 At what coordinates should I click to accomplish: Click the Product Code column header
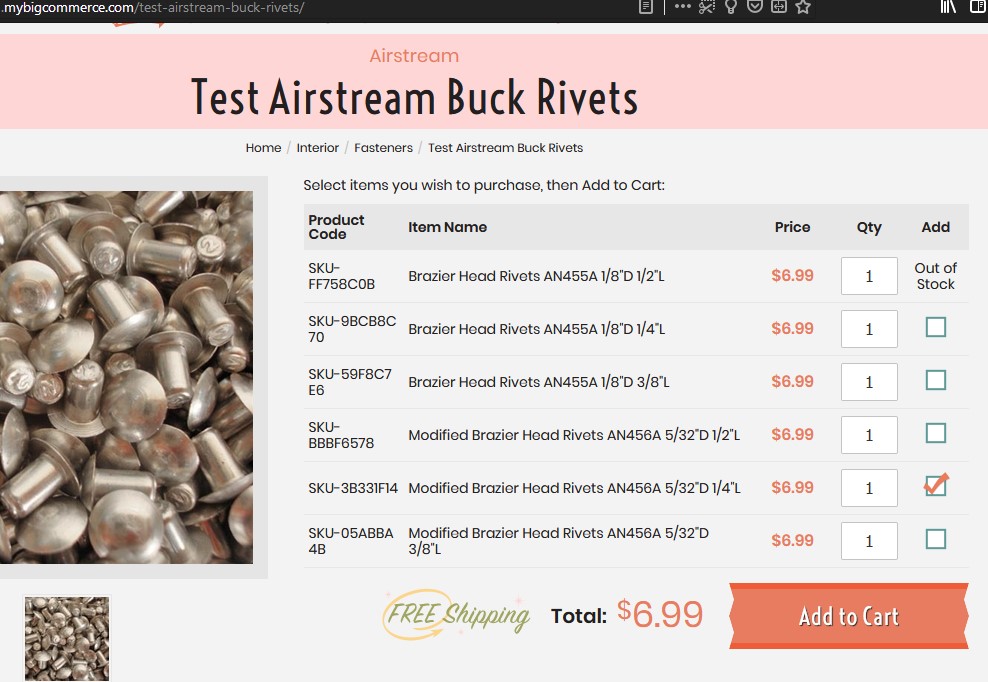click(x=336, y=227)
